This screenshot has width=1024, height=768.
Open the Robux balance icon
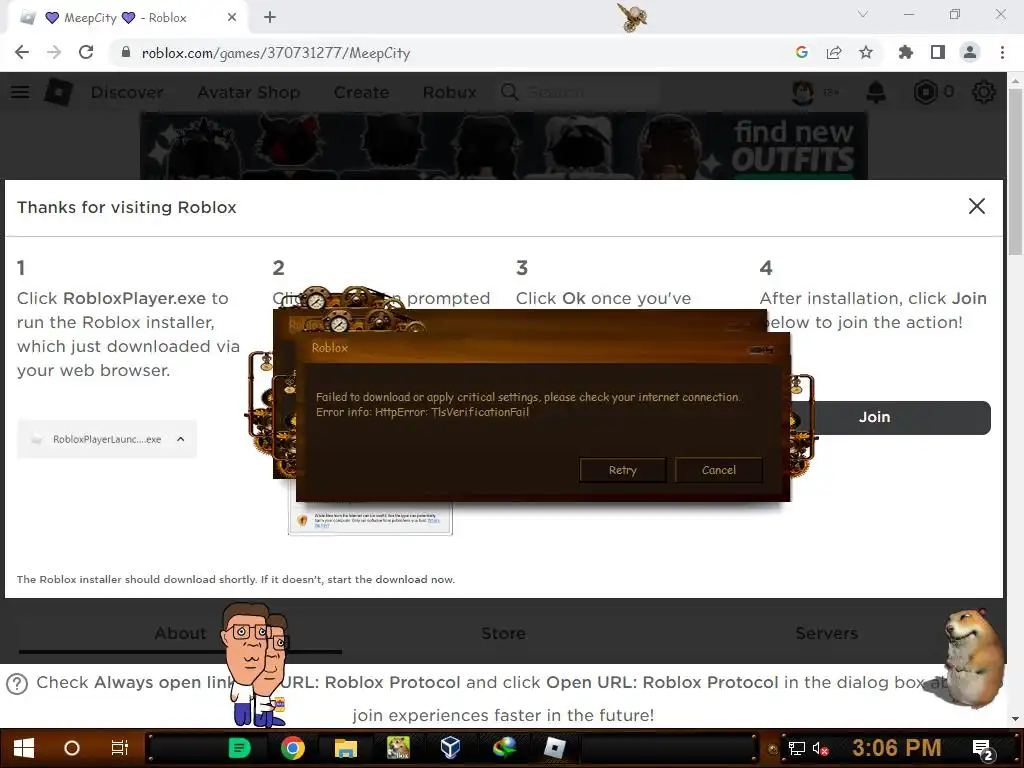click(925, 92)
